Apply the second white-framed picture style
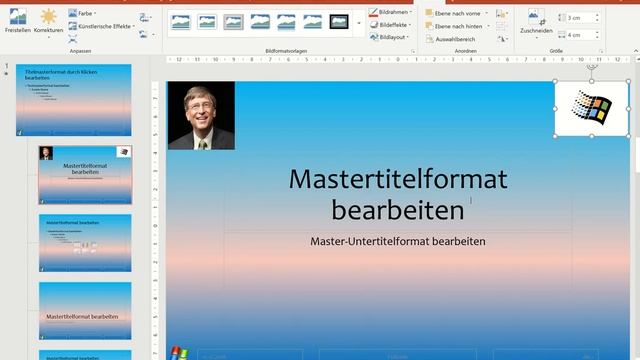This screenshot has width=640, height=360. pyautogui.click(x=207, y=22)
